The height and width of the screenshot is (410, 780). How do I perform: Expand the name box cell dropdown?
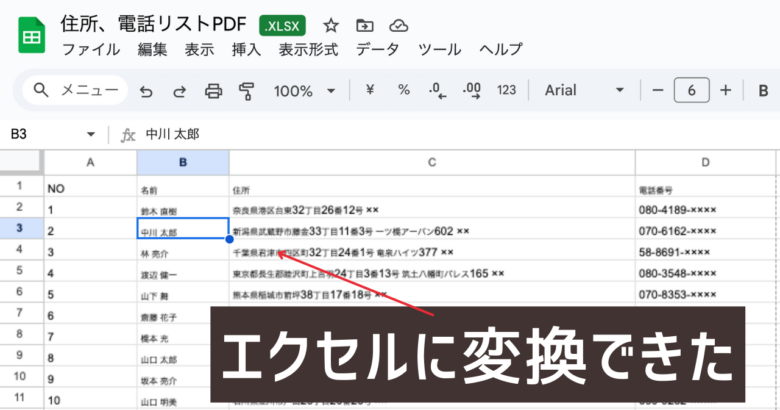click(x=91, y=134)
